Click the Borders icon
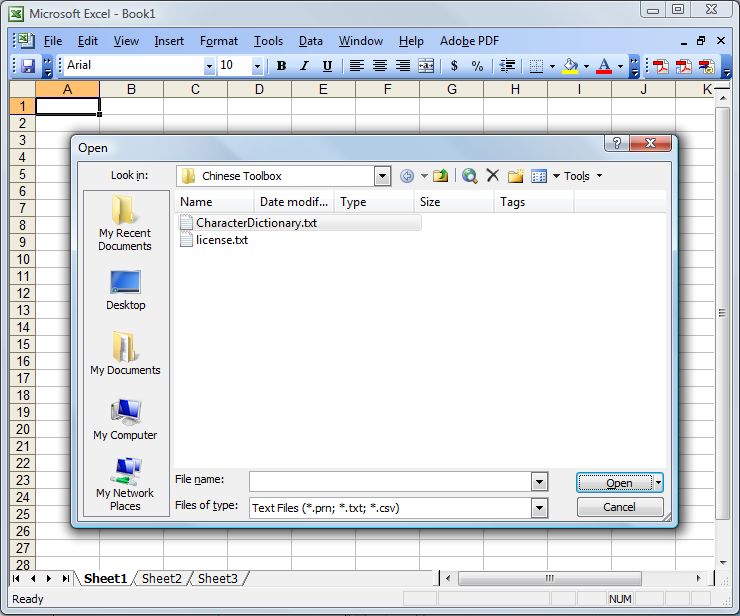Image resolution: width=740 pixels, height=616 pixels. pos(536,66)
